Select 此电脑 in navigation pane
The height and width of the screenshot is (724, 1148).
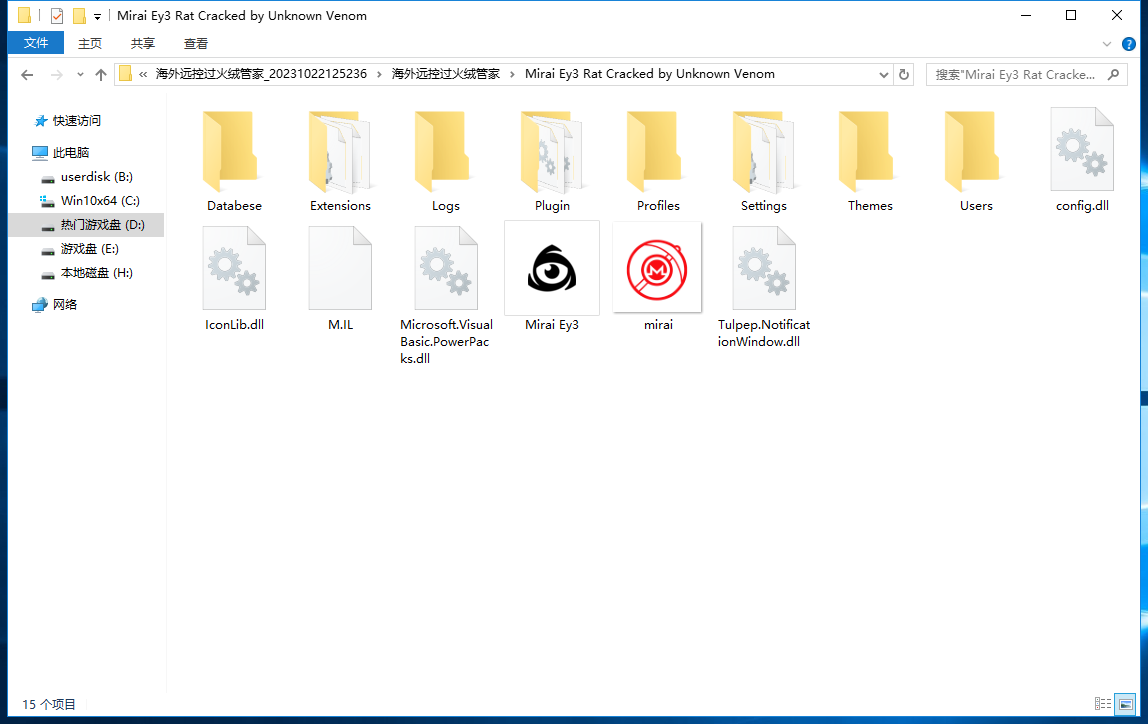71,152
